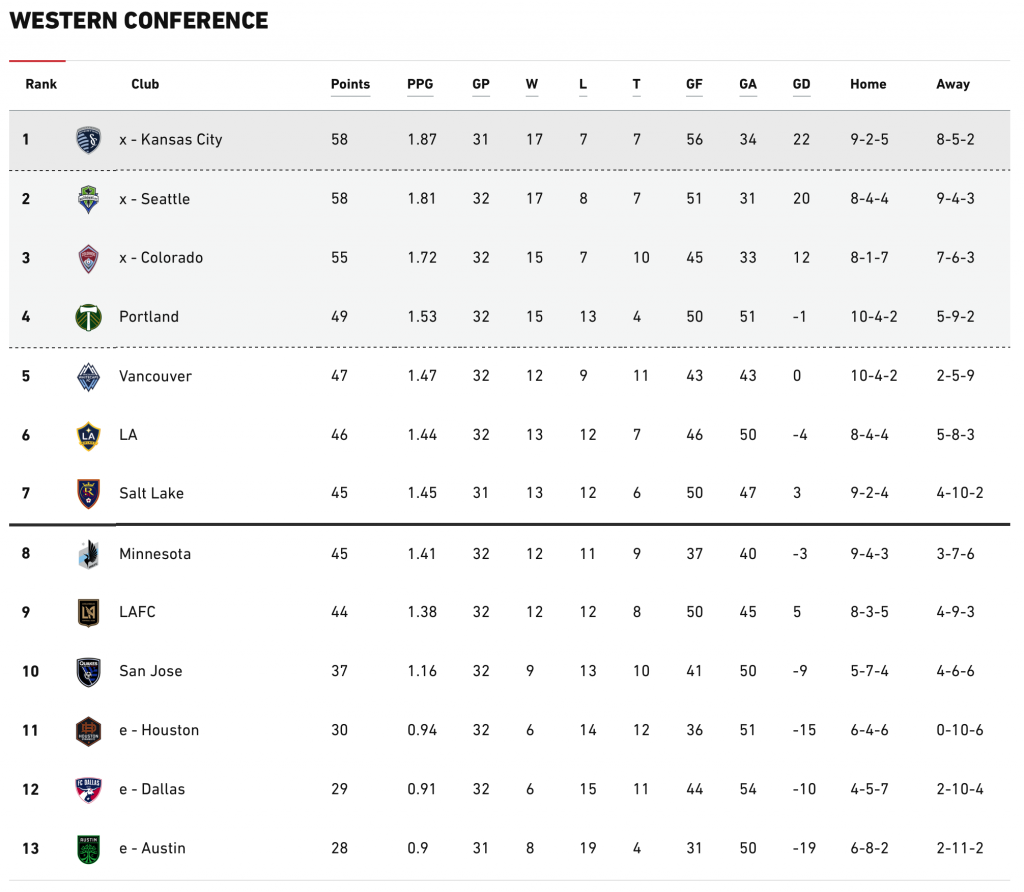Click the Real Salt Lake club logo
This screenshot has height=892, width=1024.
coord(89,493)
